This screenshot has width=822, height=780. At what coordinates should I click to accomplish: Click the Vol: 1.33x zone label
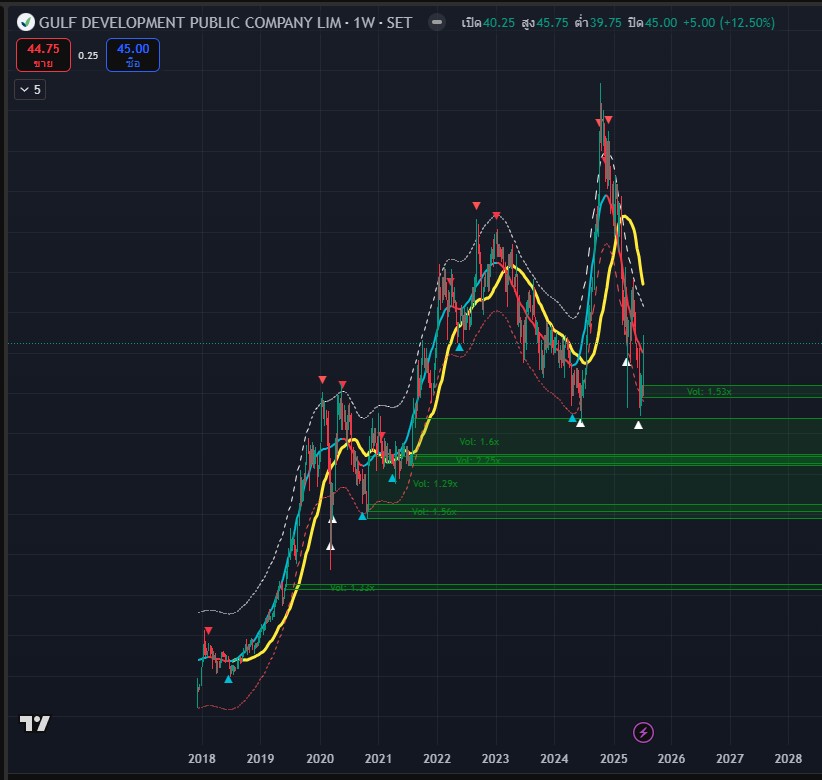[x=352, y=588]
